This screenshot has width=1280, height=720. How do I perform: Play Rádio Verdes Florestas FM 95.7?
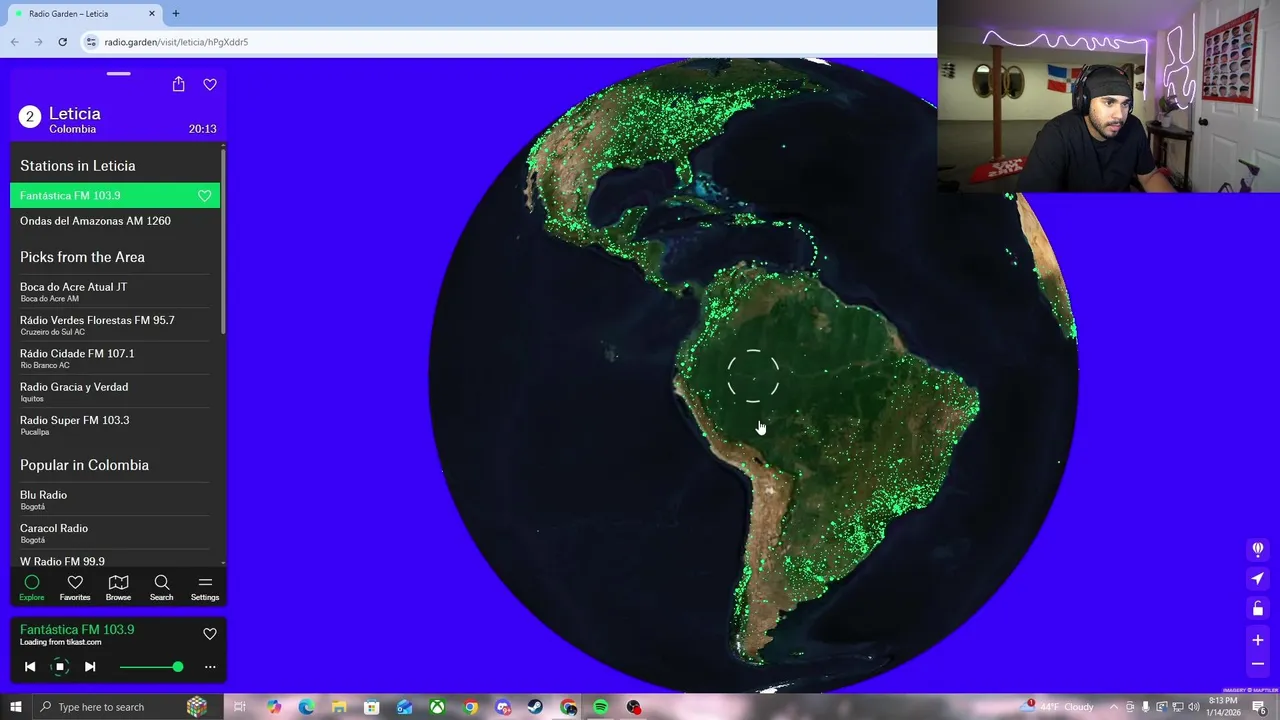pos(115,325)
